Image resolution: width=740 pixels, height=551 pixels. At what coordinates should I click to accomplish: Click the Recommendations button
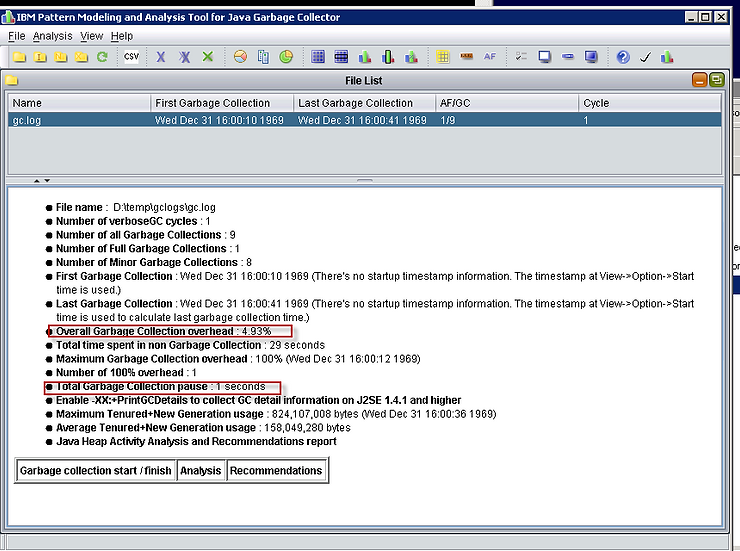point(276,470)
